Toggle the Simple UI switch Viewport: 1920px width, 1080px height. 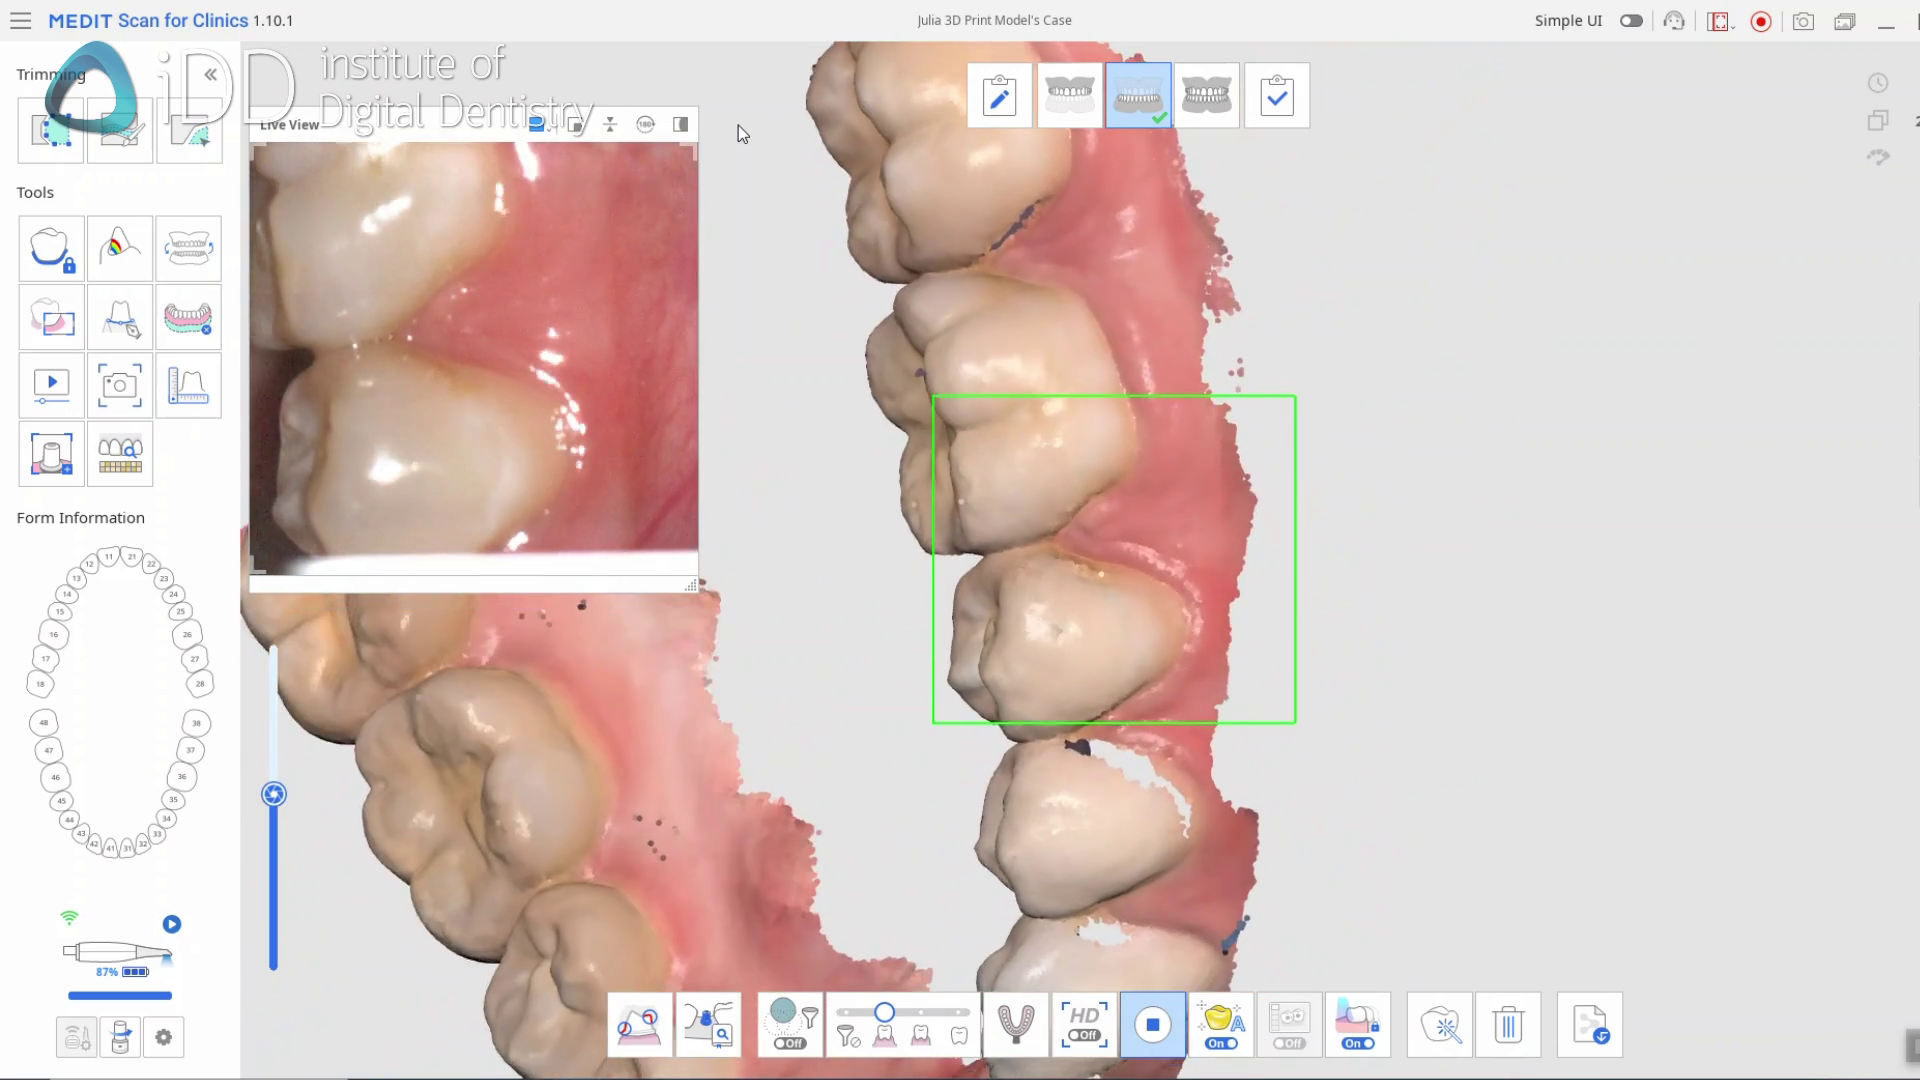tap(1631, 20)
